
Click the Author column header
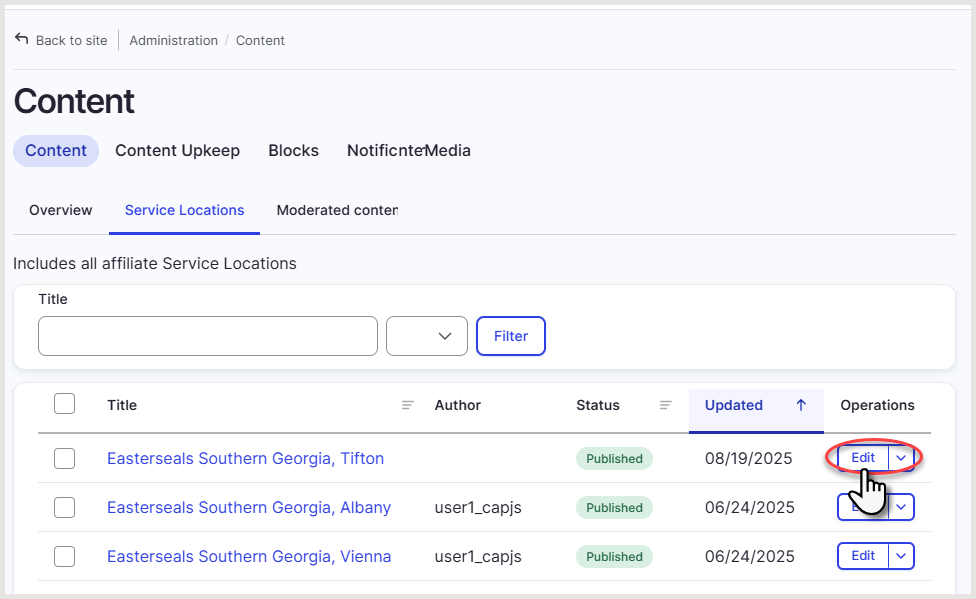(x=458, y=405)
